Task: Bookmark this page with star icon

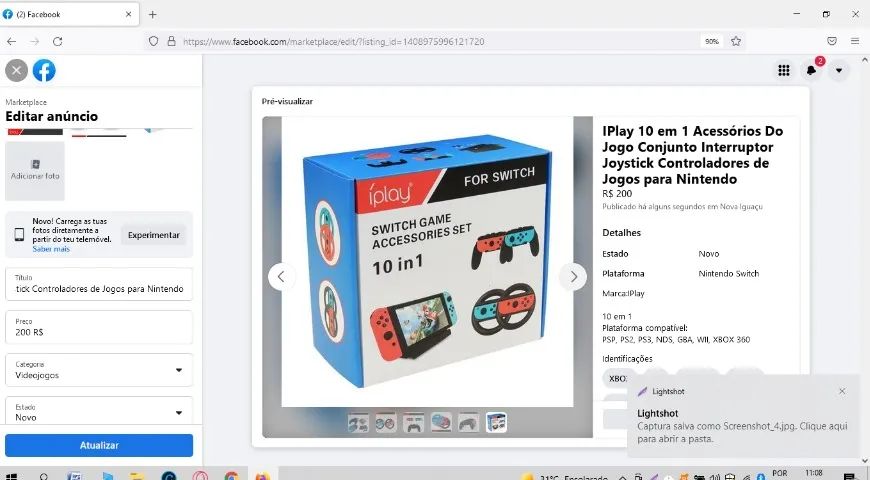Action: [x=736, y=41]
